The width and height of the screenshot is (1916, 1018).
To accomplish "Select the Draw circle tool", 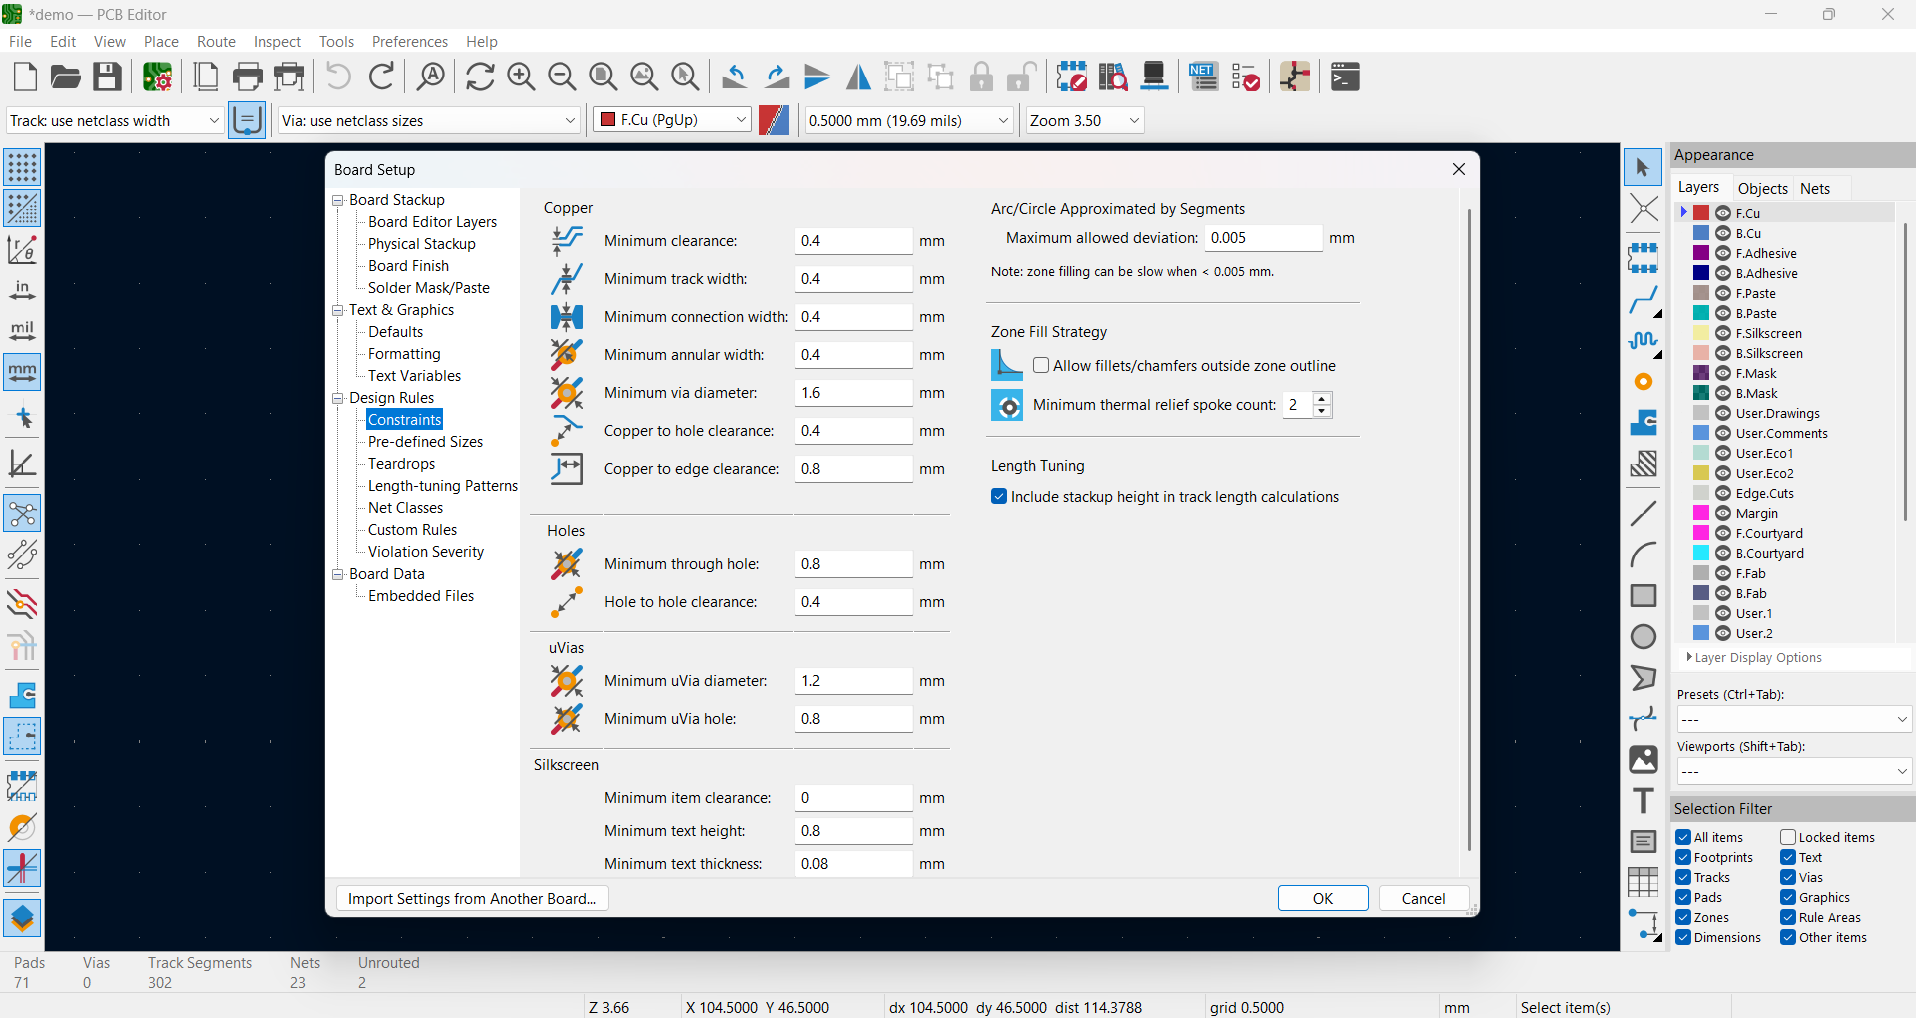I will coord(1643,637).
